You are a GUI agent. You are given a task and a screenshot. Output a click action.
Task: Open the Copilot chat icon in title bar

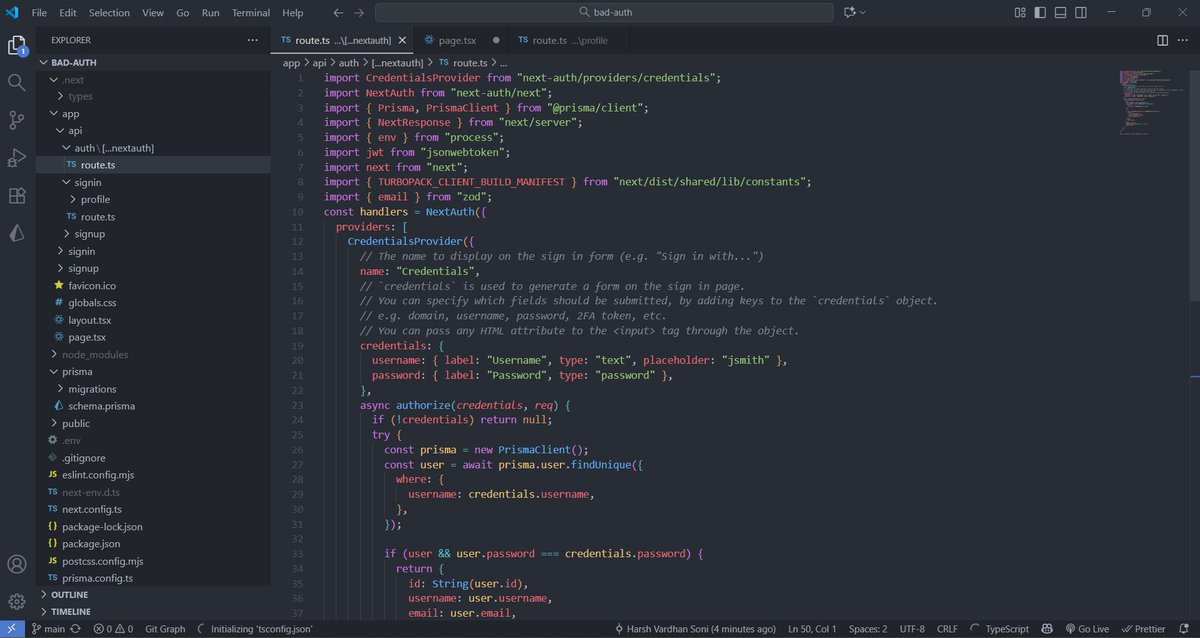pos(850,12)
